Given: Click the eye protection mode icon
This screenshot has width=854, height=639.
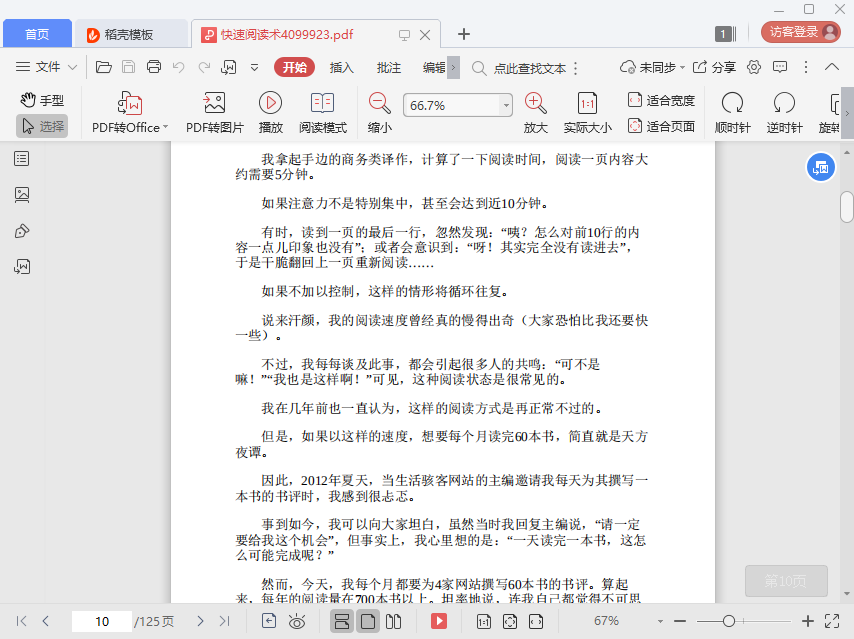Looking at the screenshot, I should (297, 621).
